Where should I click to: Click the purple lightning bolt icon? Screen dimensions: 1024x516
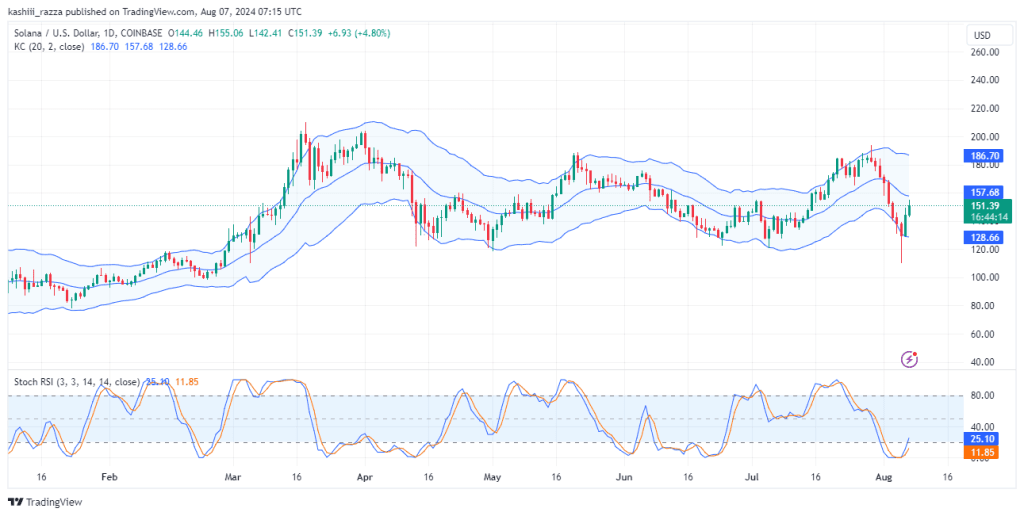[x=910, y=359]
